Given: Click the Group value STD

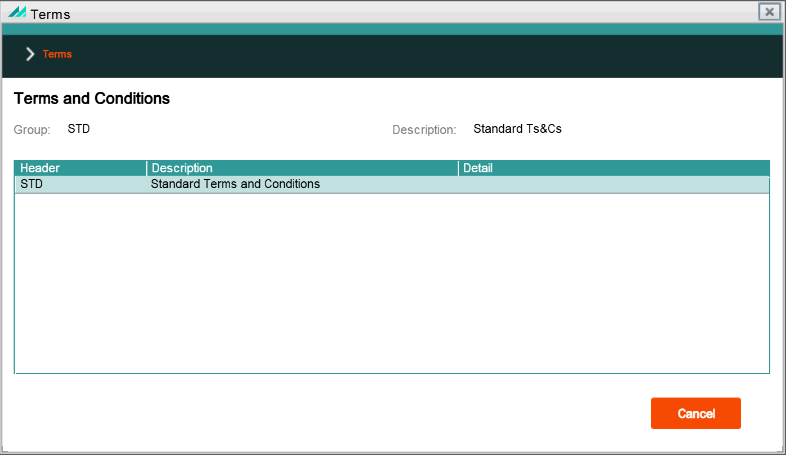Looking at the screenshot, I should pyautogui.click(x=79, y=129).
